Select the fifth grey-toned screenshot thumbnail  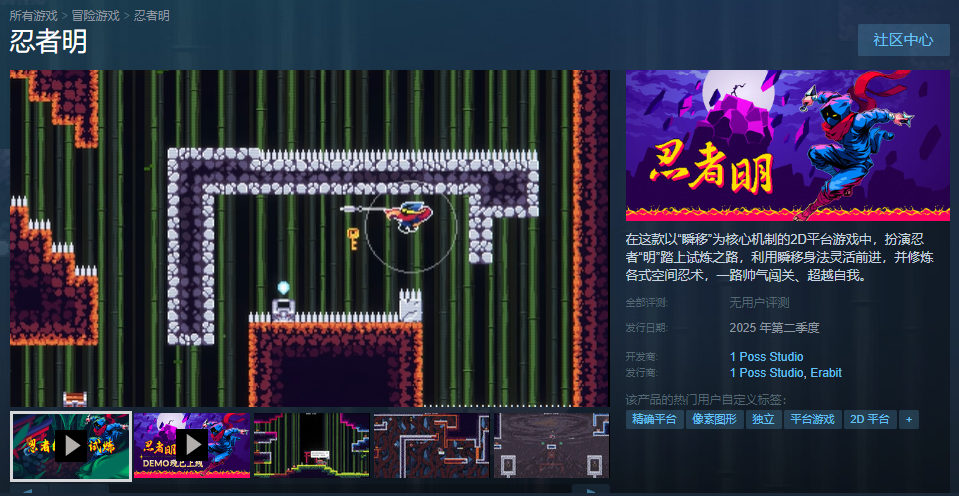pos(552,446)
